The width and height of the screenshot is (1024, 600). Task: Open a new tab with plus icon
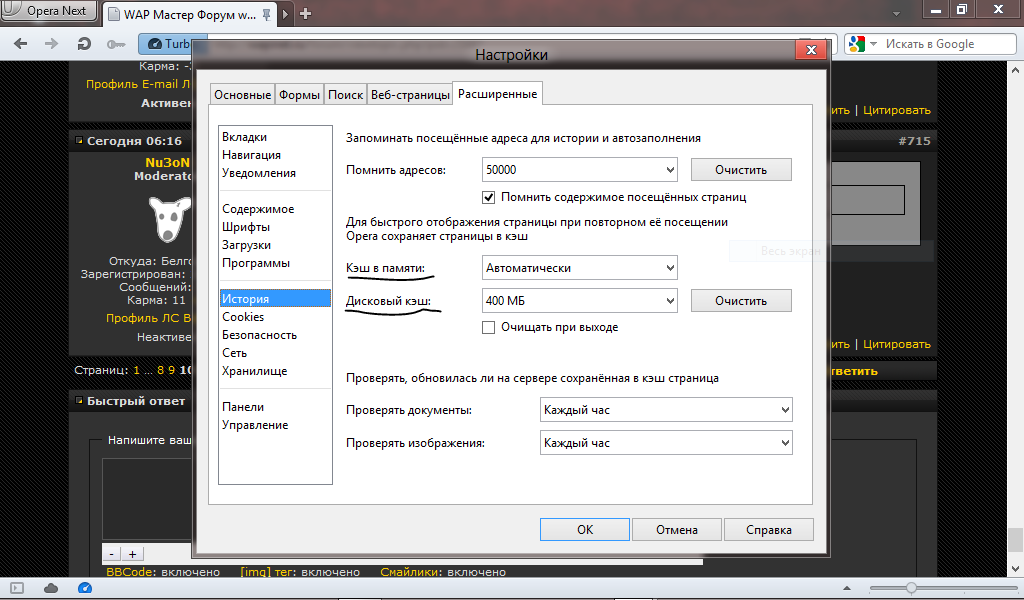point(305,13)
